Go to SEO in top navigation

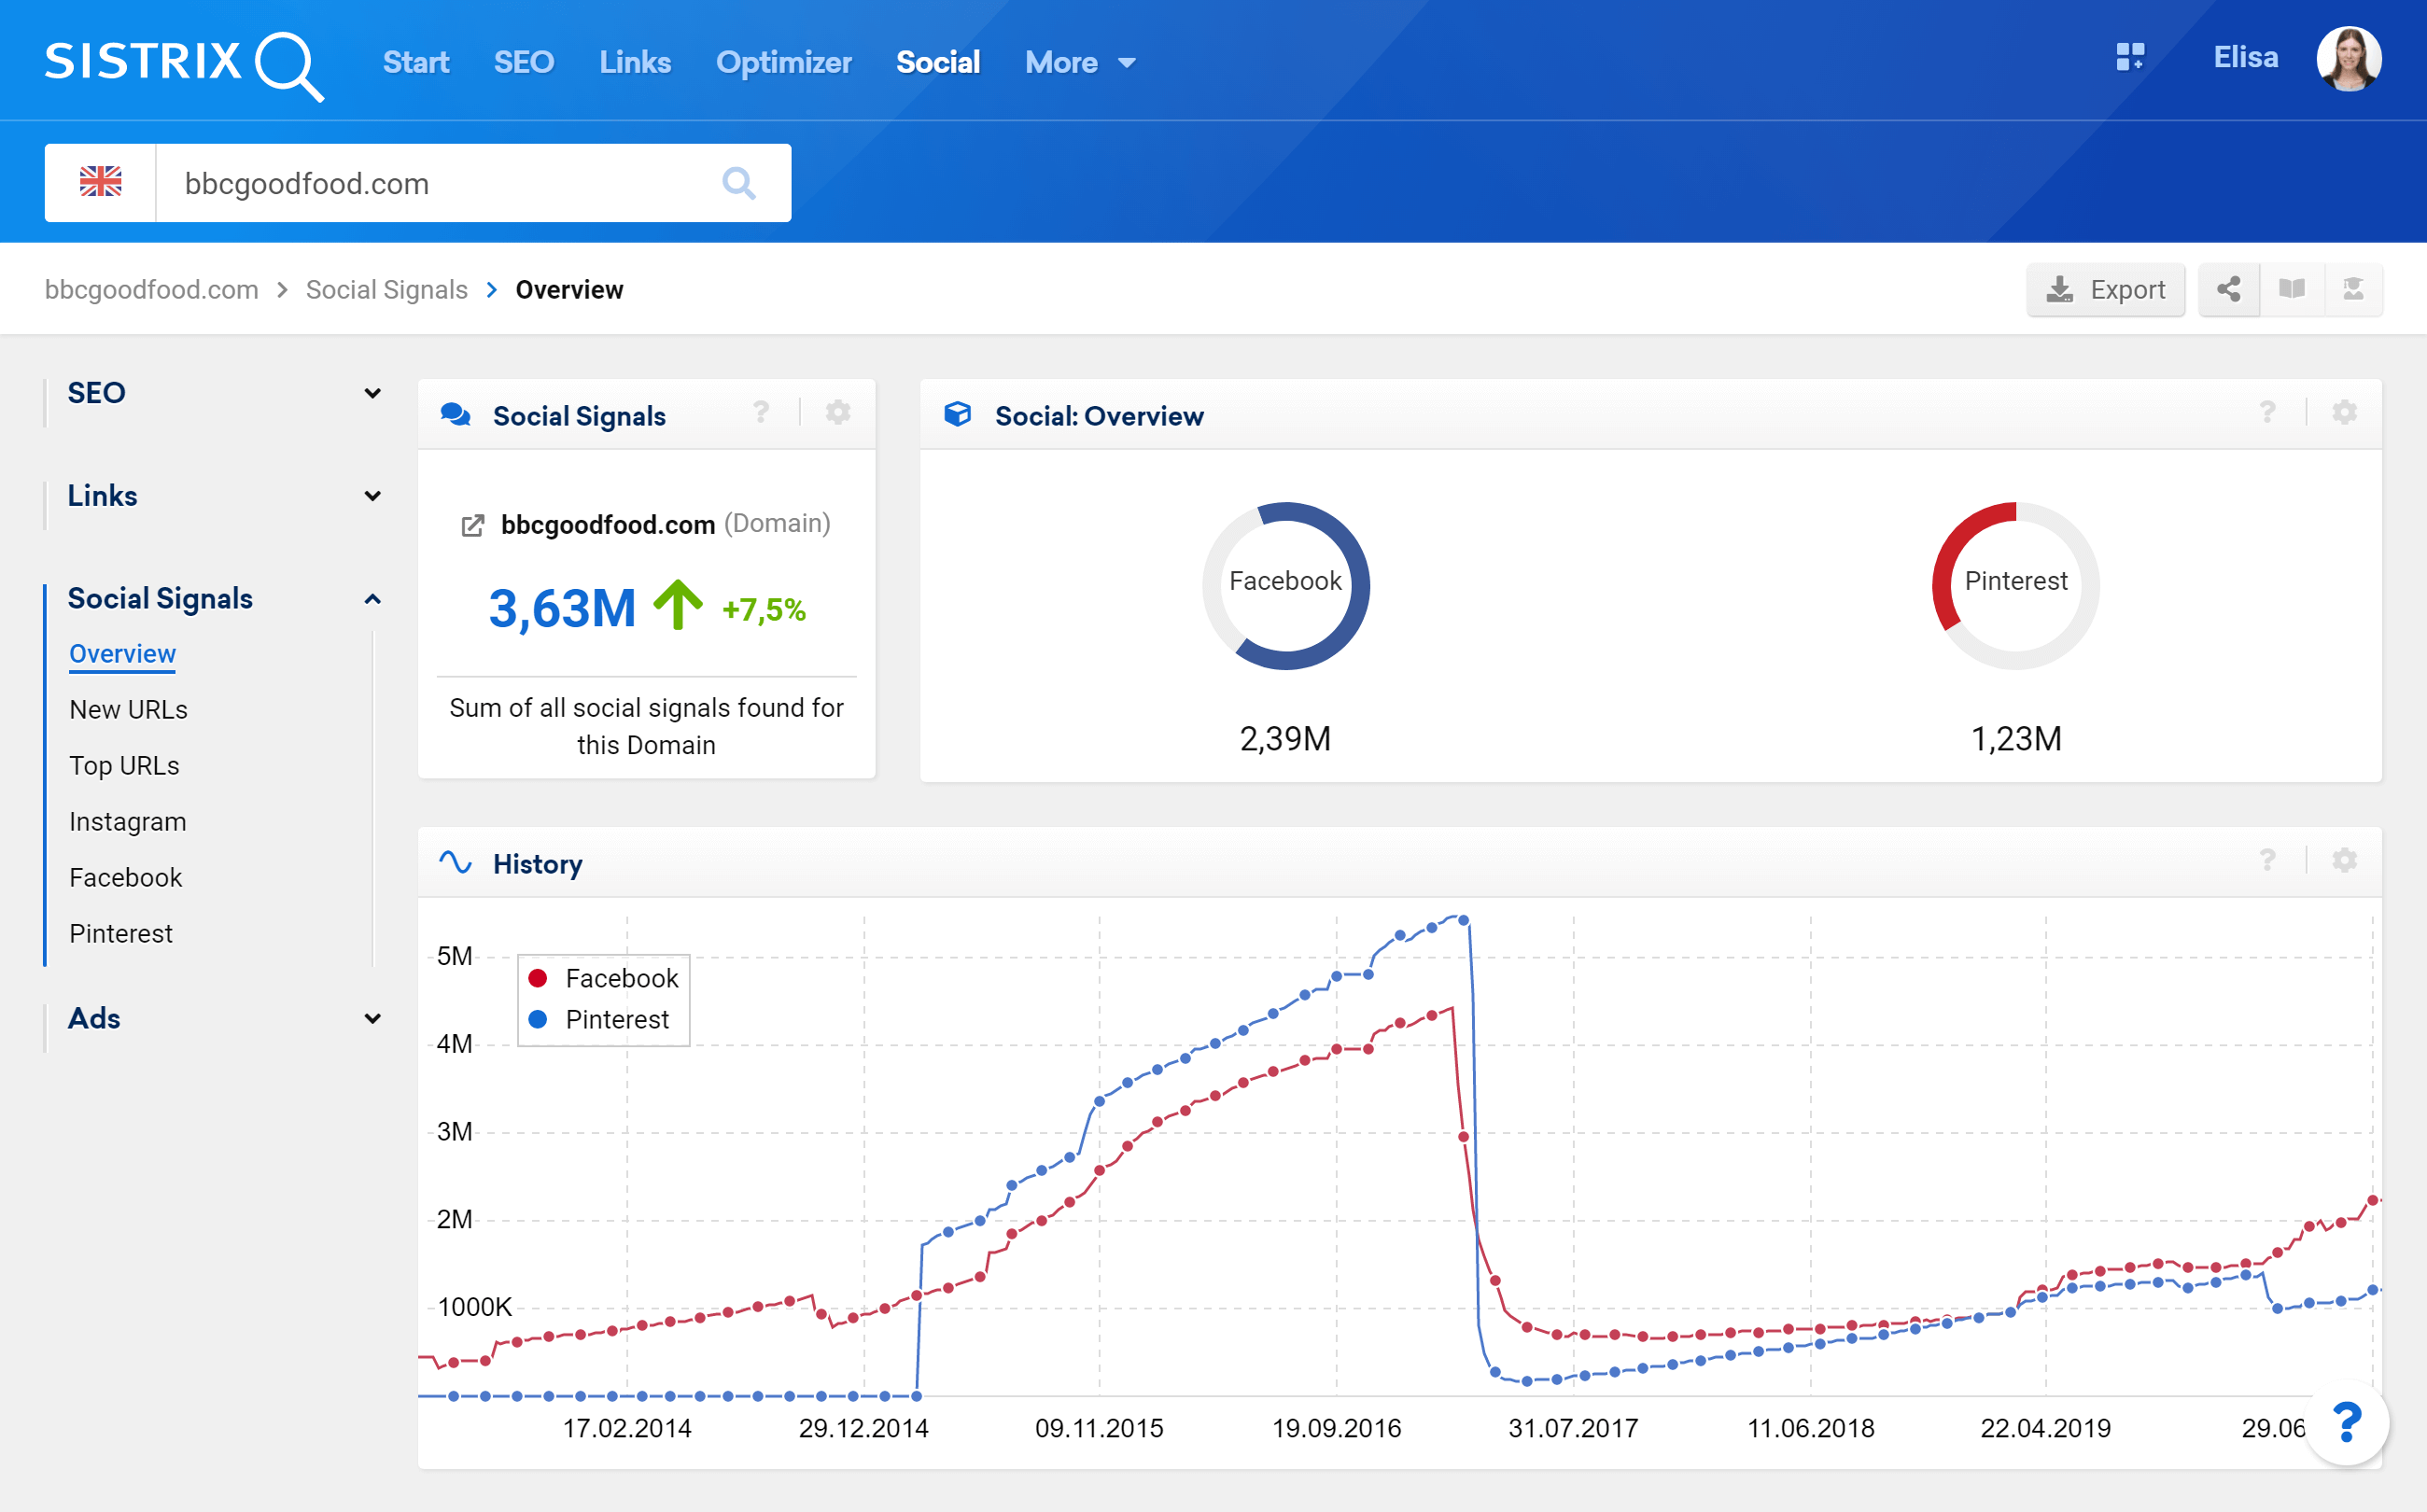(x=524, y=63)
